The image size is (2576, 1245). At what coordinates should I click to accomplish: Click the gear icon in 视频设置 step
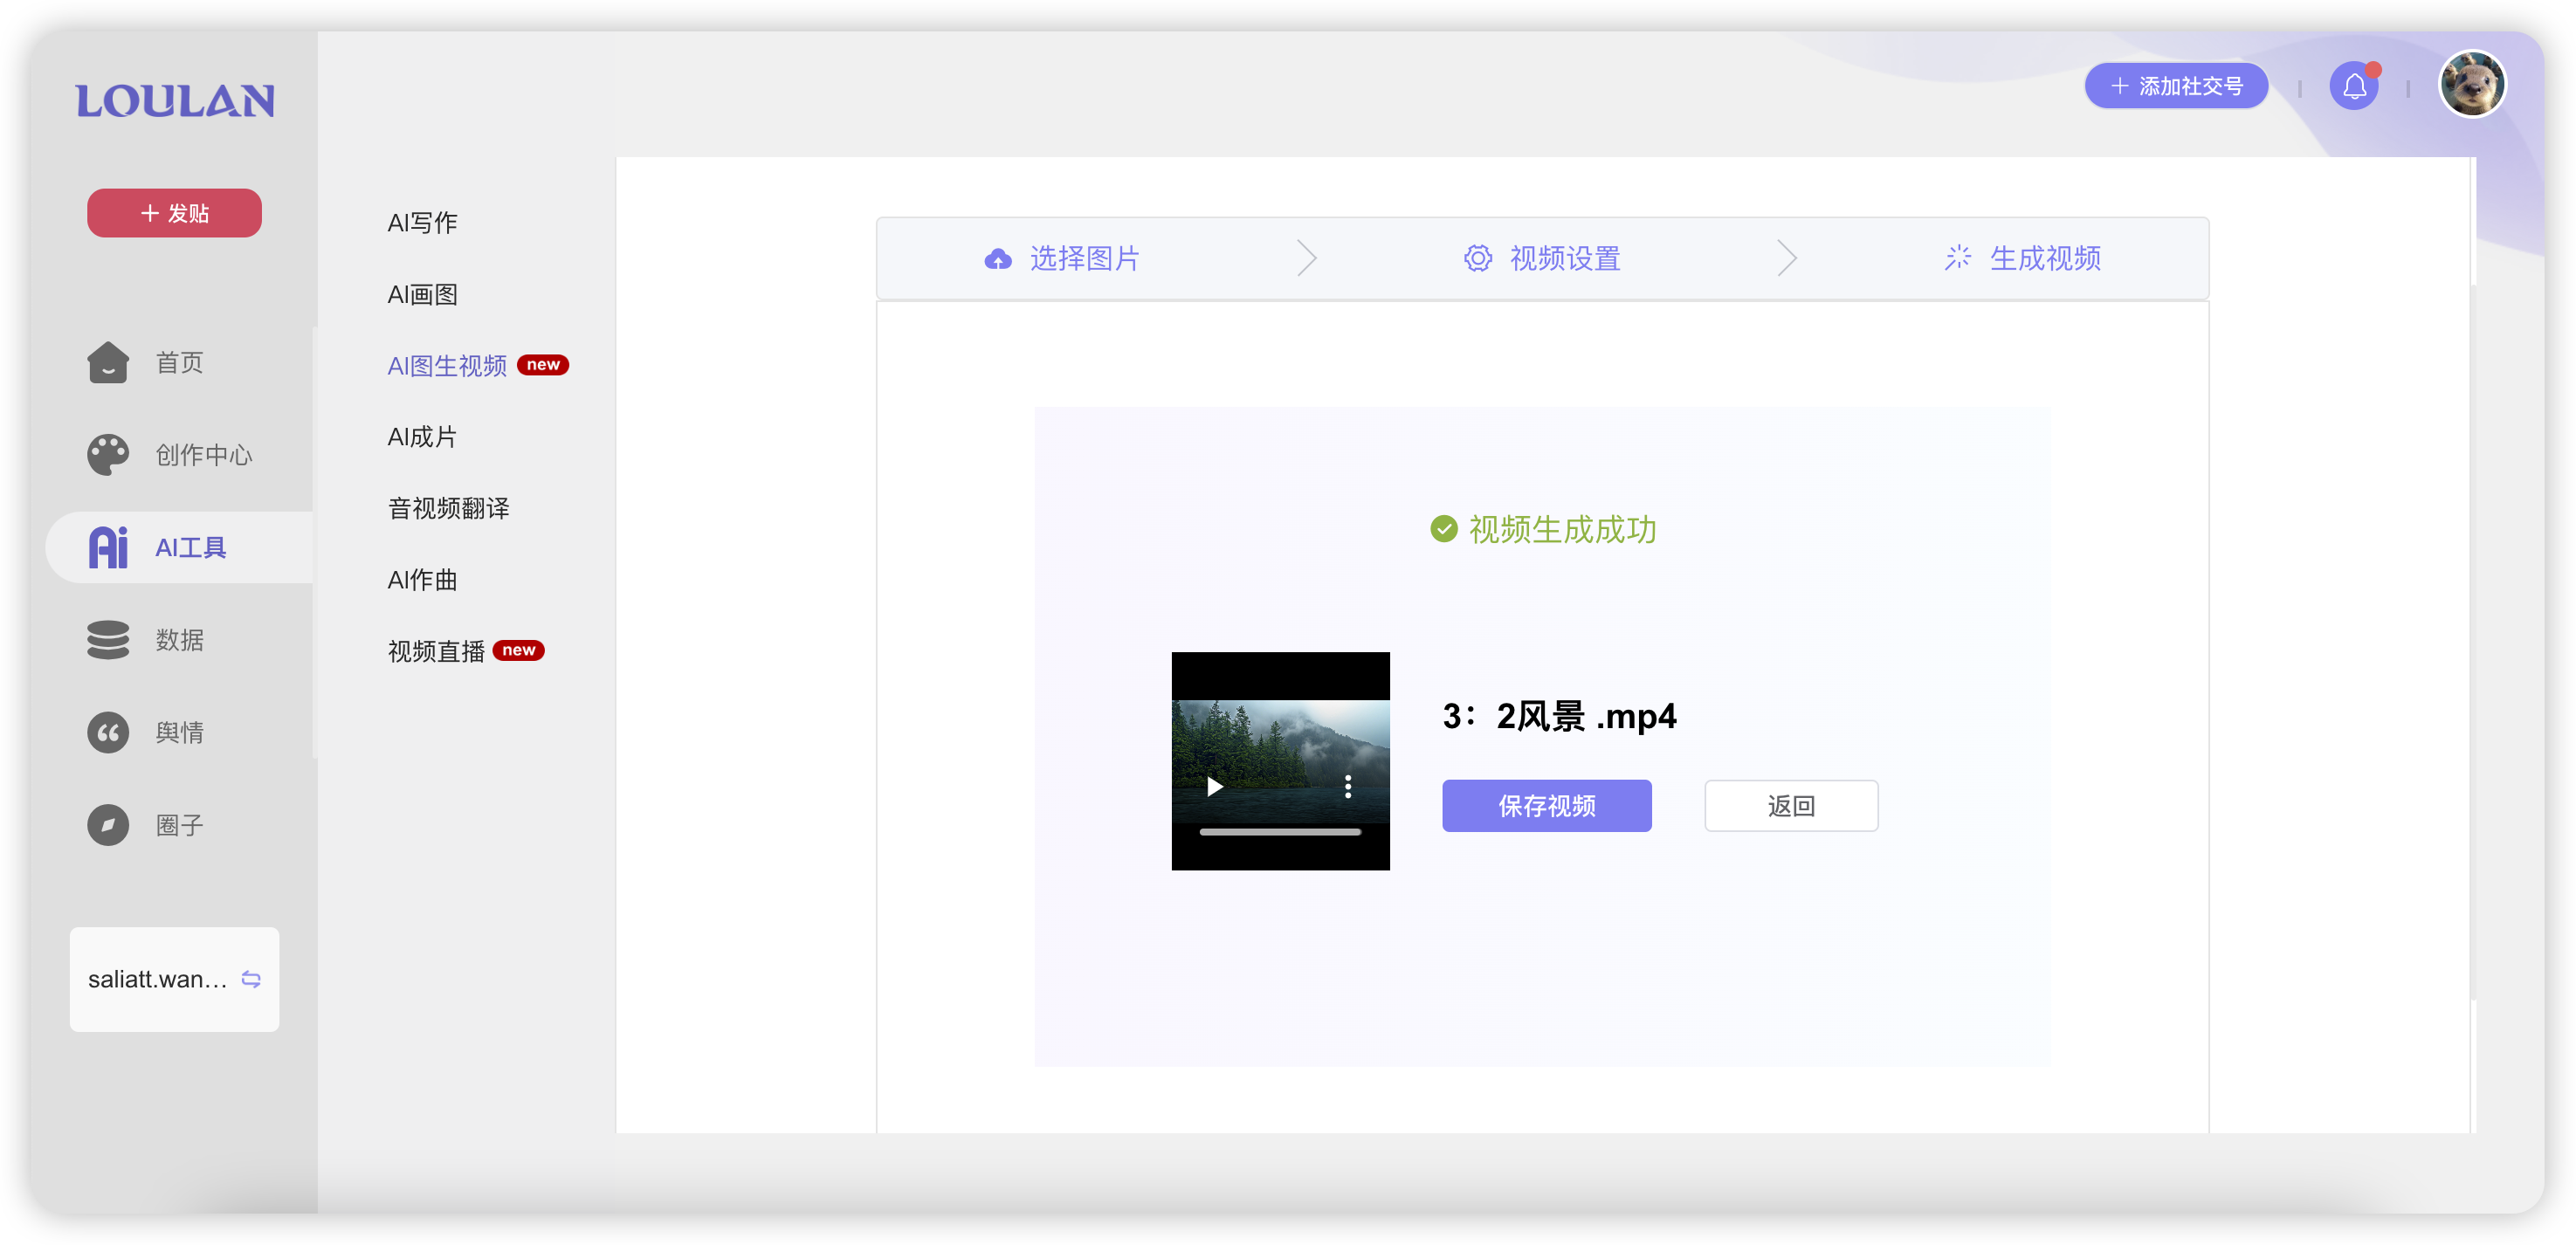(x=1478, y=259)
